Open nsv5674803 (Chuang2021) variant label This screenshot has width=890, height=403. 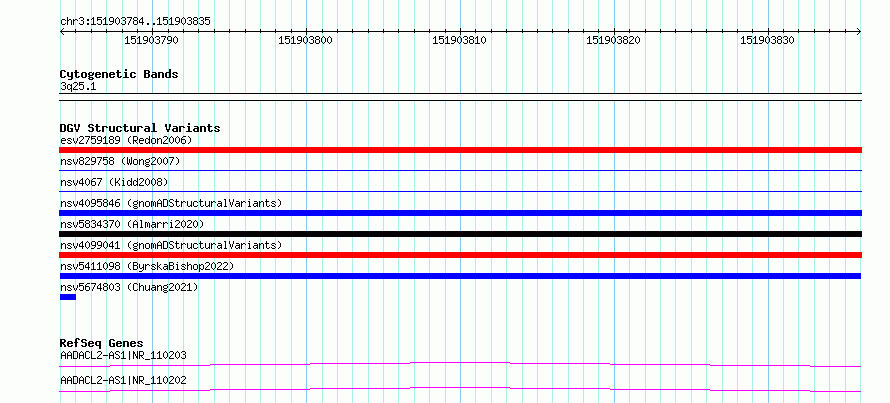point(129,287)
